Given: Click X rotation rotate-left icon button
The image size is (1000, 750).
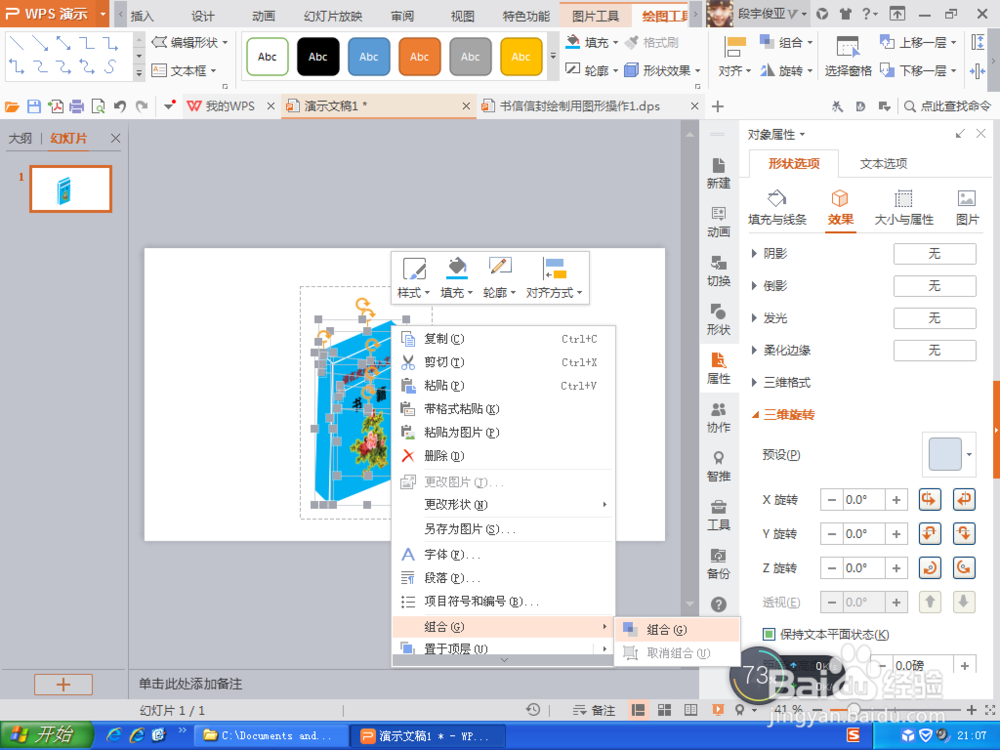Looking at the screenshot, I should [x=930, y=499].
